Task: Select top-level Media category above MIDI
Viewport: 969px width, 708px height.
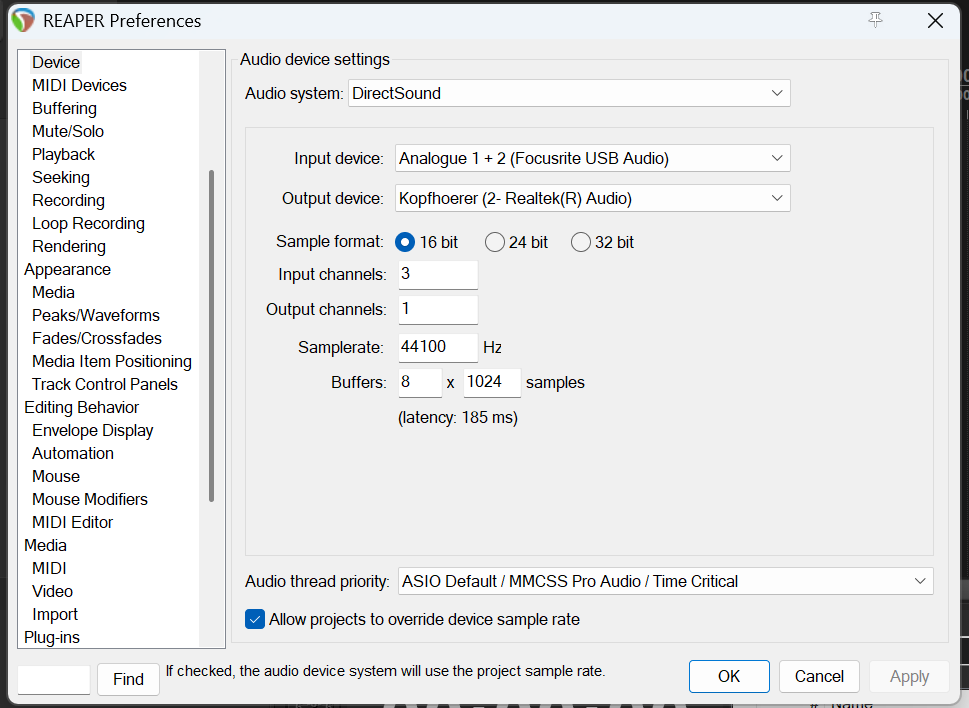Action: click(45, 545)
